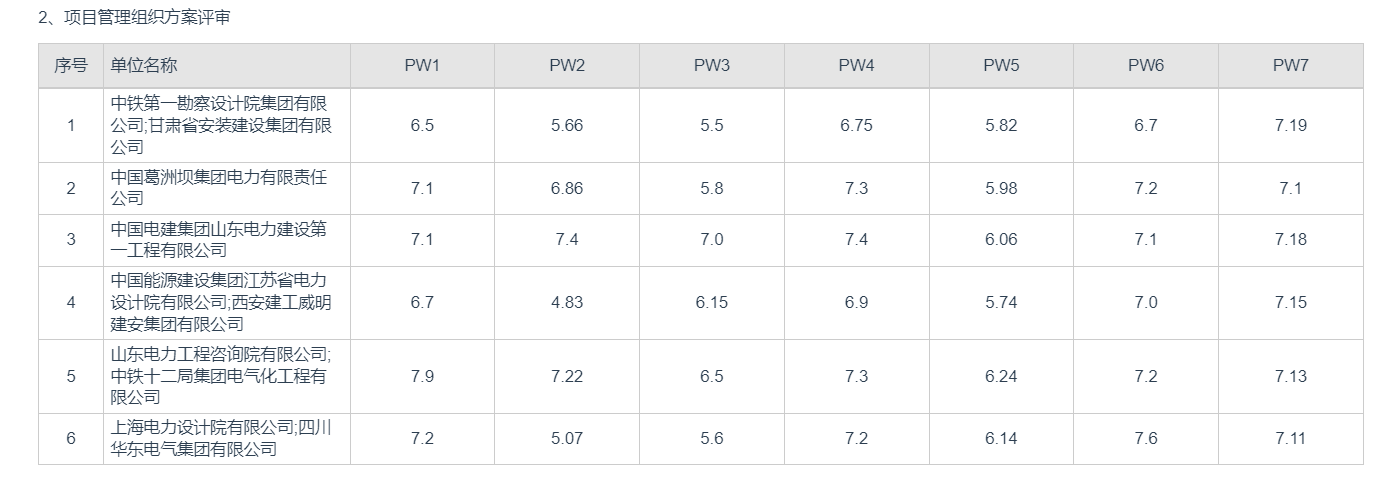This screenshot has width=1400, height=480.
Task: Click the 单位名称 column header
Action: [x=144, y=66]
